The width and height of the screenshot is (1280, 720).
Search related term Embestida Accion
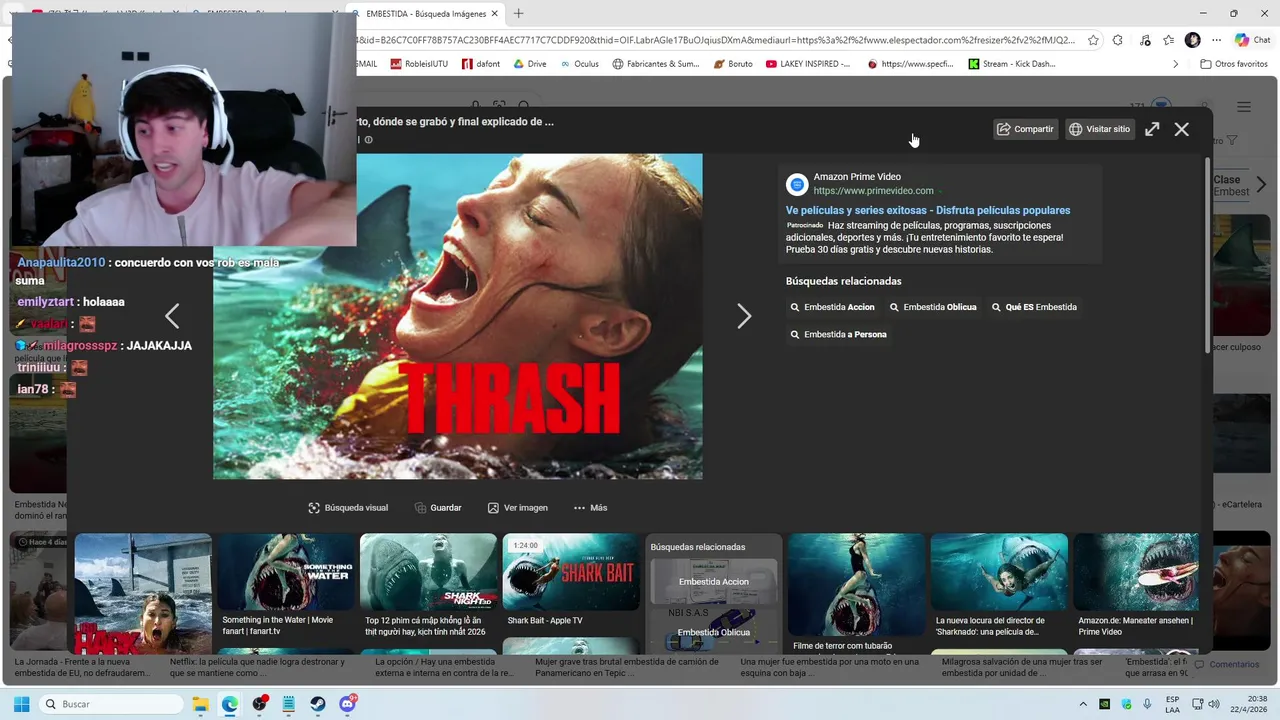tap(833, 307)
